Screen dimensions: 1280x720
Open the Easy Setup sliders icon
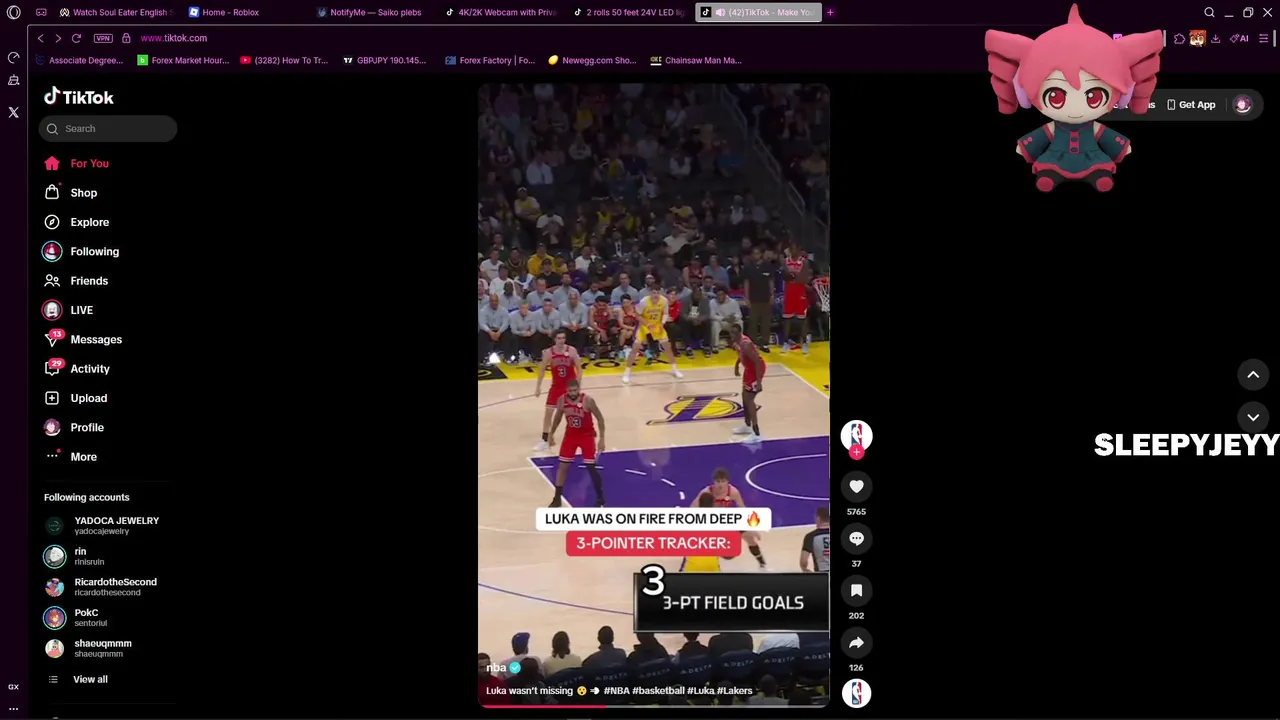click(x=1264, y=38)
